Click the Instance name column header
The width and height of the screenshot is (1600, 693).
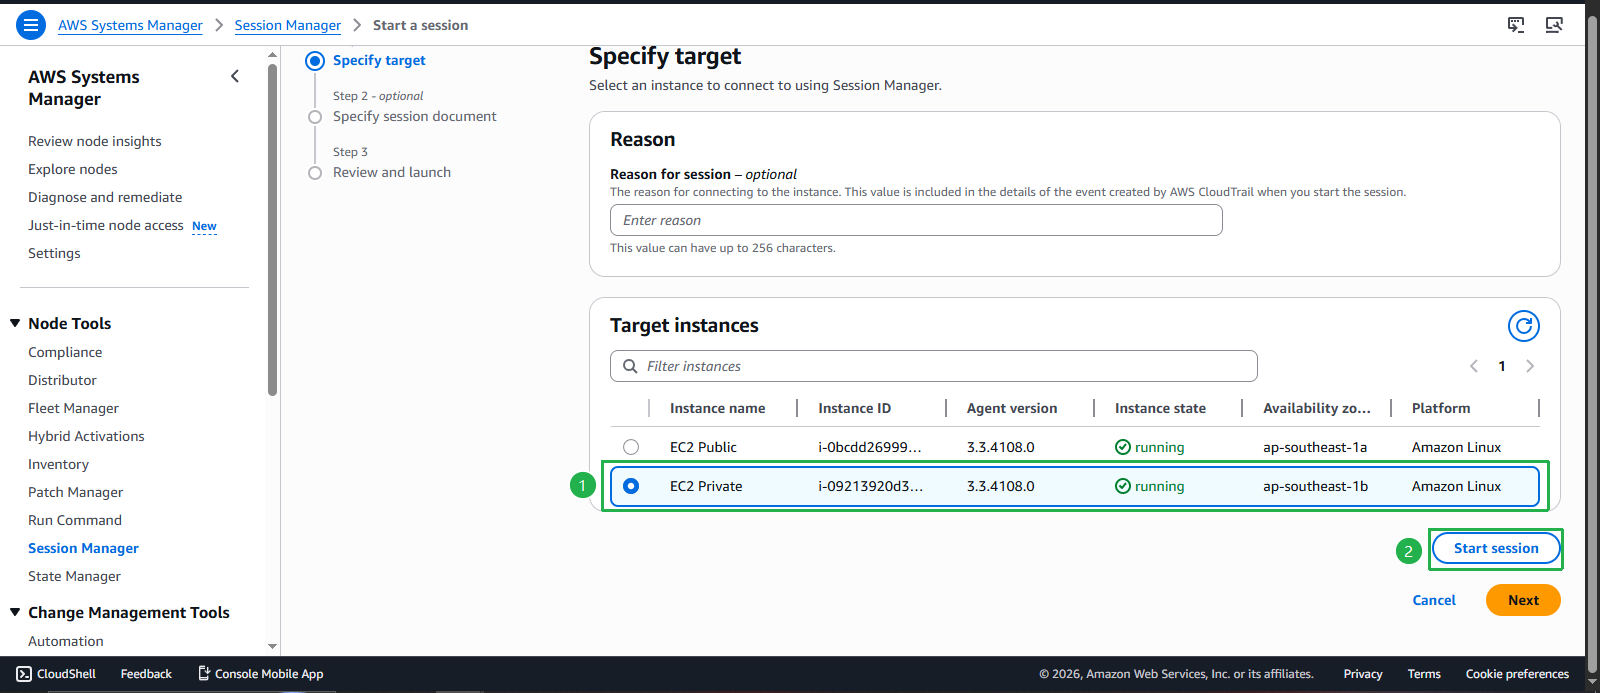(717, 408)
